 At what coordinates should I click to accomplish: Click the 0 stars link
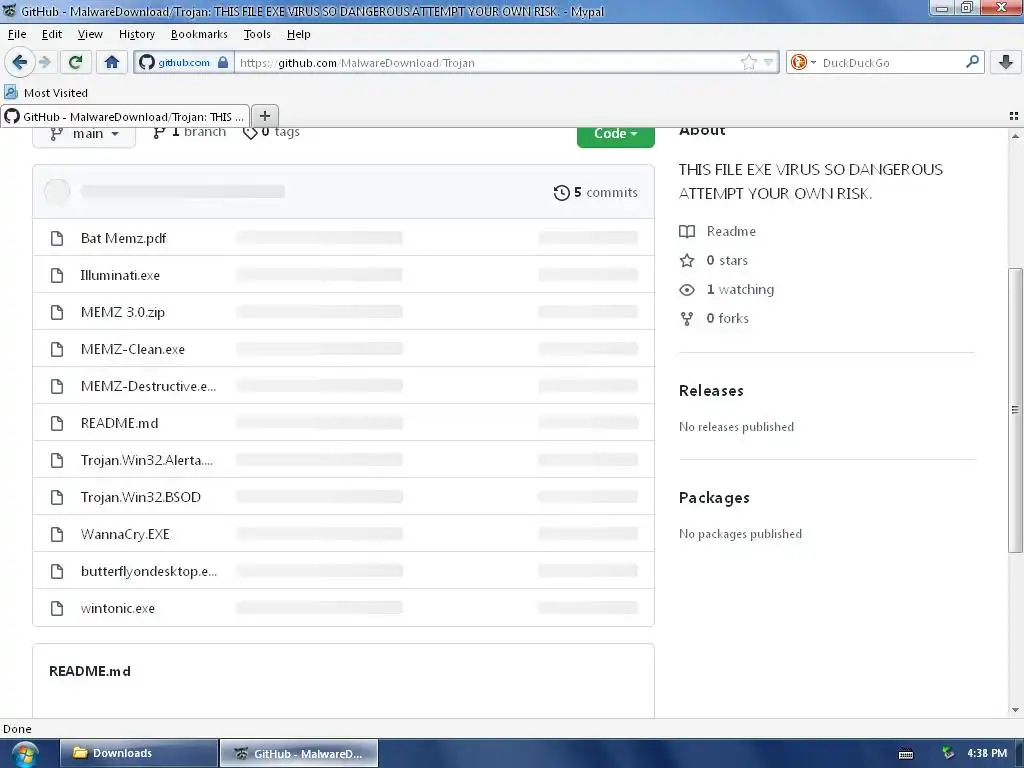click(x=714, y=260)
